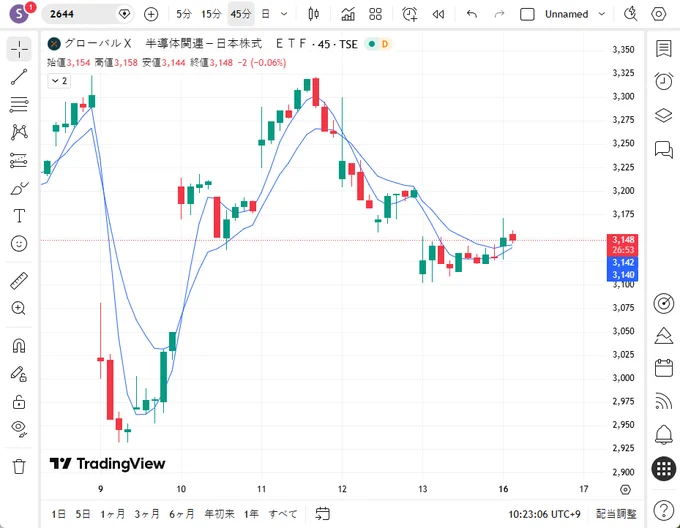Expand the interval dropdown chevron
Screen dimensions: 680x528
[x=284, y=14]
